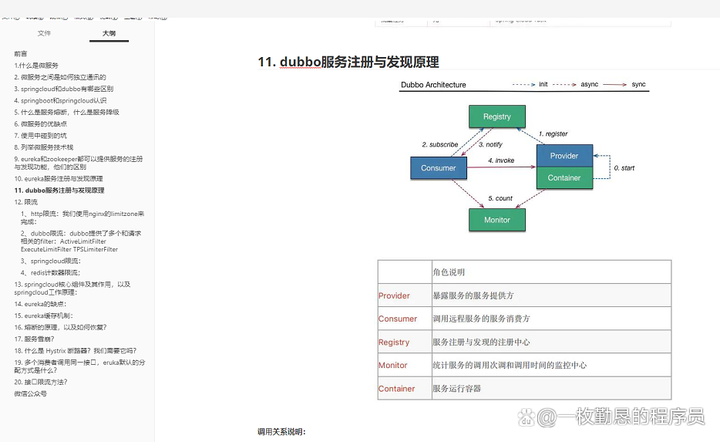Click the '2. subscribe' diagram label
Screen dimensions: 720x442
point(440,145)
